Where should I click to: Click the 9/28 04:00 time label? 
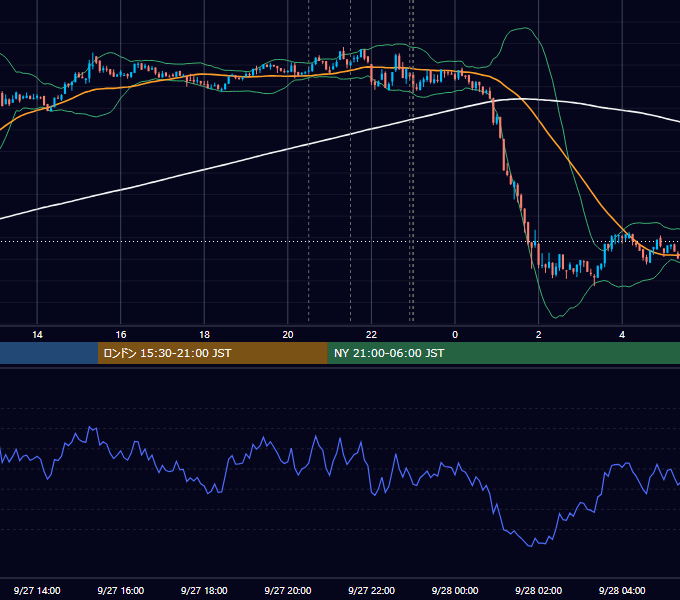click(622, 590)
